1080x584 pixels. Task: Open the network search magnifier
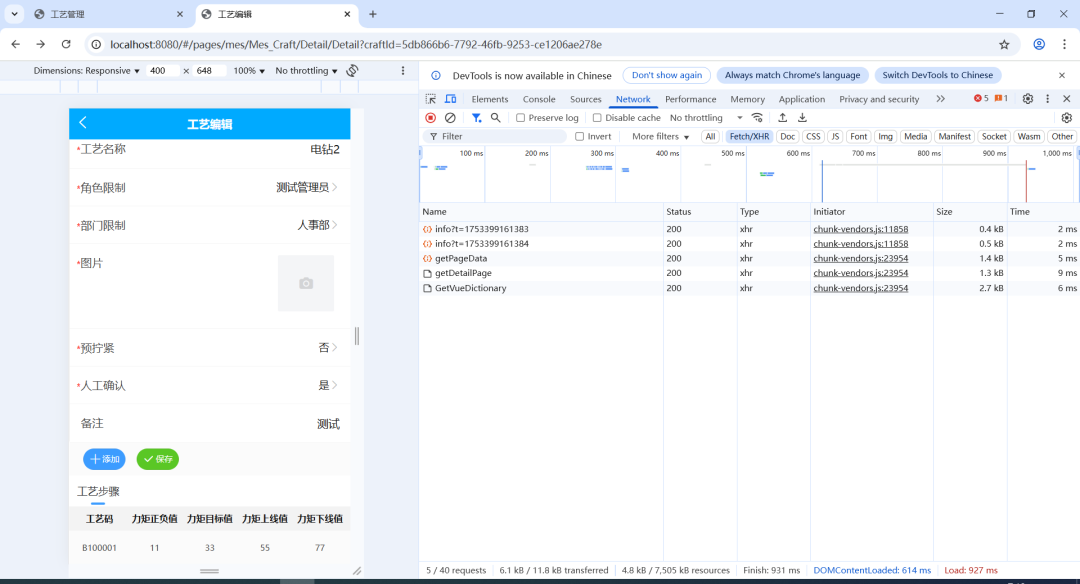click(x=495, y=118)
